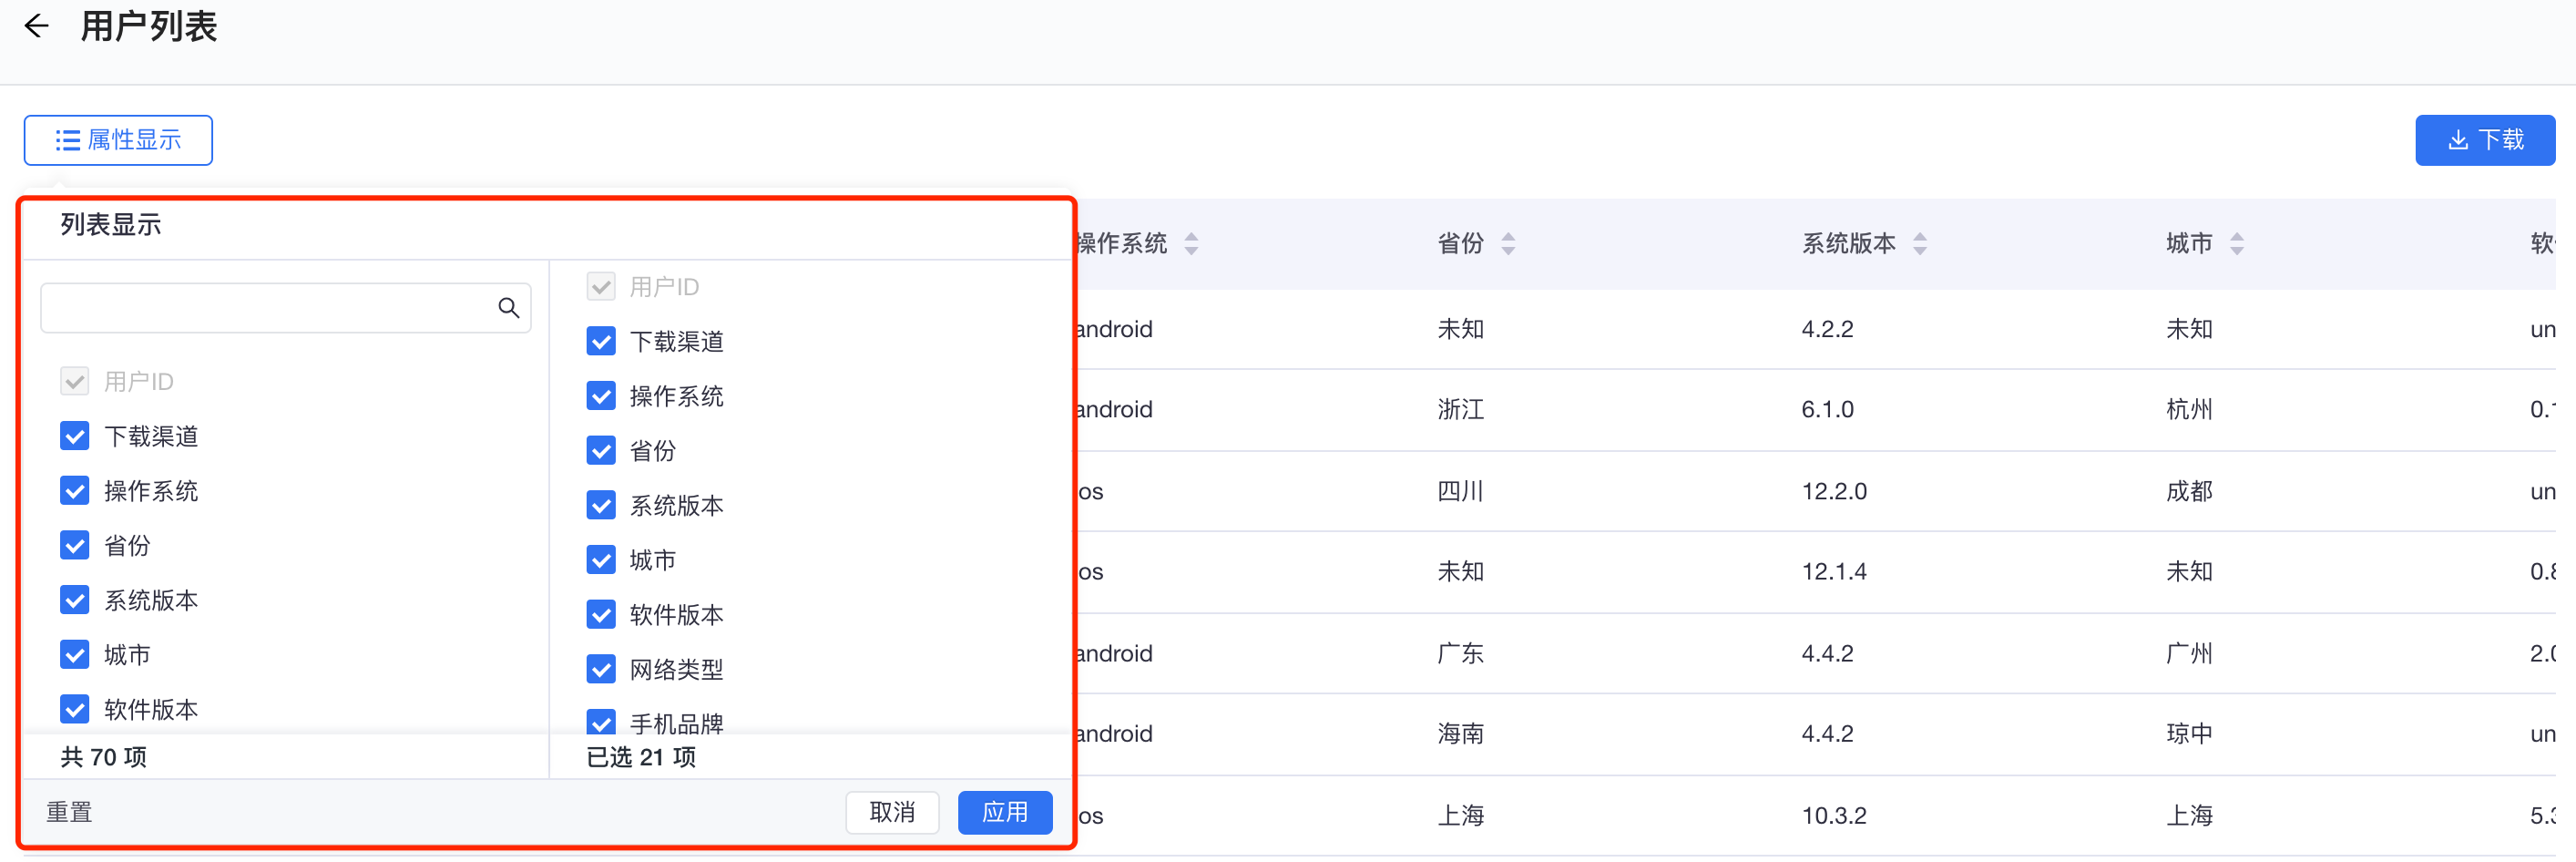Select the 海南 province cell
The width and height of the screenshot is (2576, 862).
tap(1461, 734)
